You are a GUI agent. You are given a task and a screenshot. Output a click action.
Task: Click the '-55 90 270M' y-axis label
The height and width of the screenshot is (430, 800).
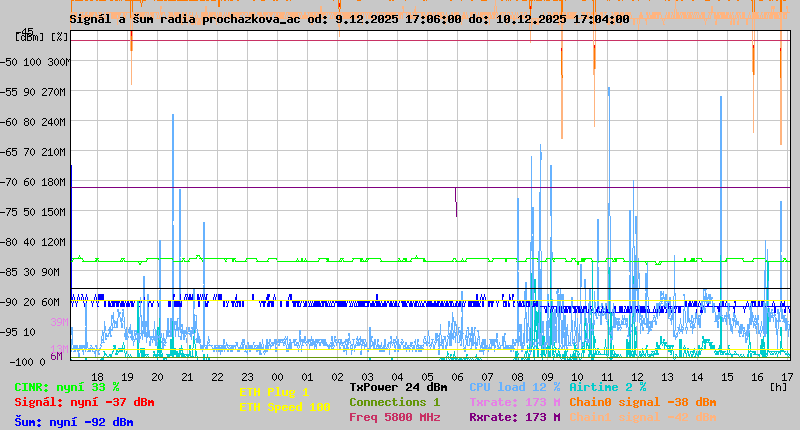[33, 92]
